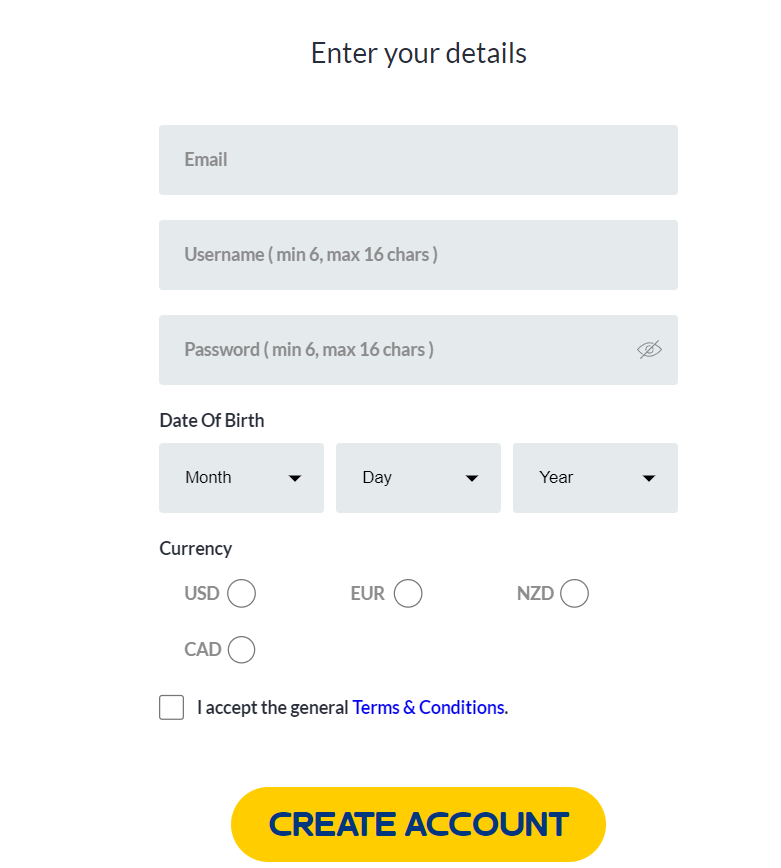Open the Month dropdown
The image size is (781, 868).
pyautogui.click(x=240, y=477)
